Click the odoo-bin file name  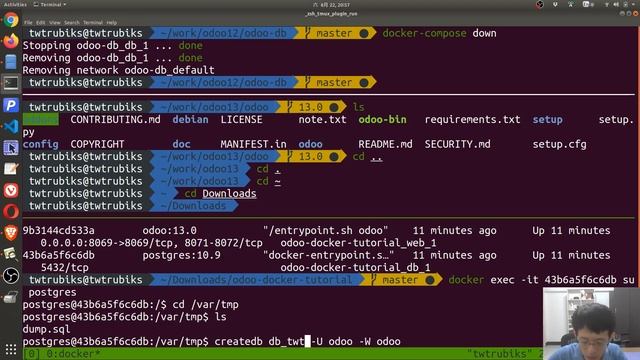tap(382, 120)
